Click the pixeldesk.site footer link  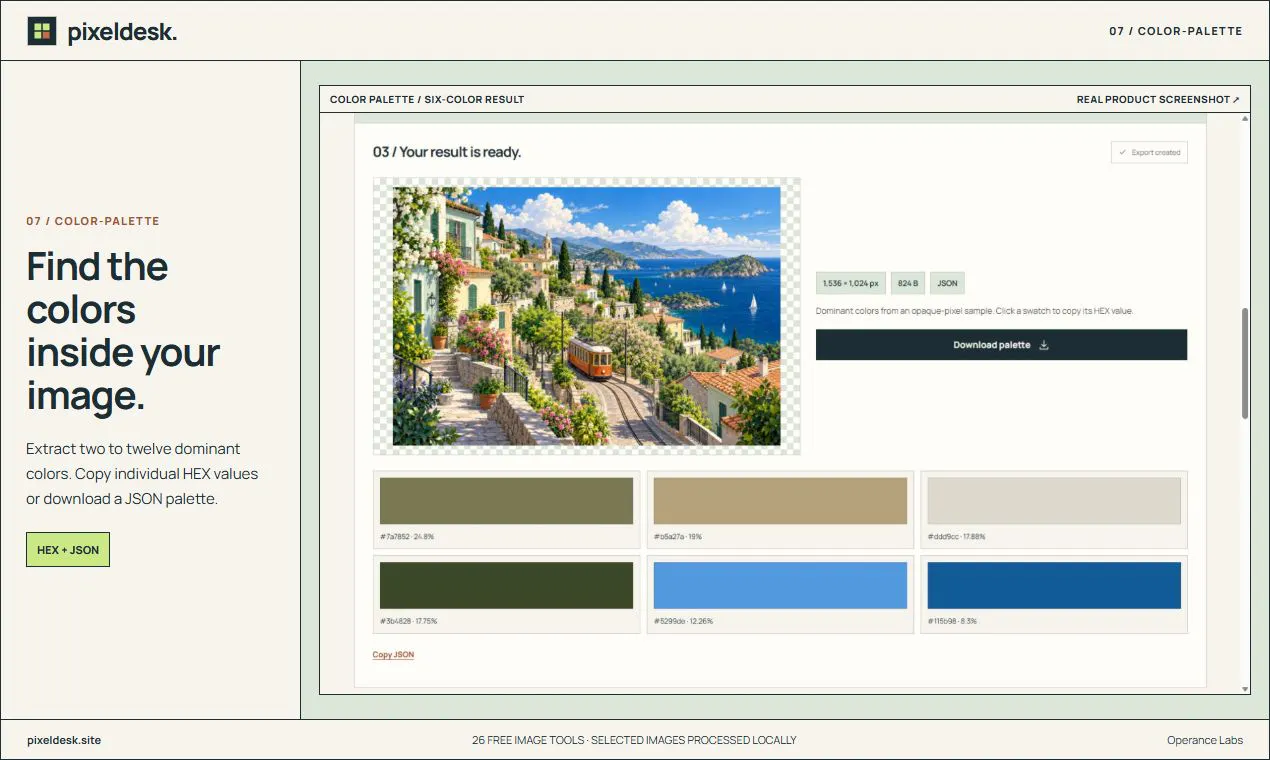click(x=64, y=740)
